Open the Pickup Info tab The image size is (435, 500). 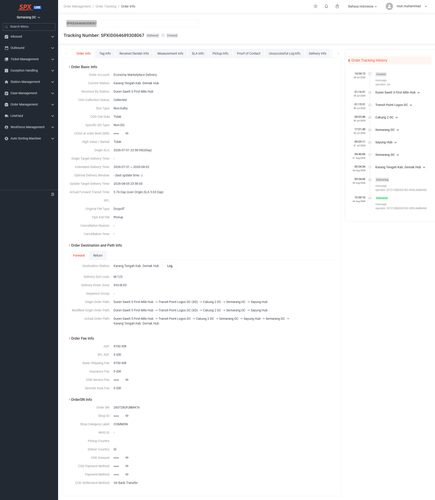[220, 53]
